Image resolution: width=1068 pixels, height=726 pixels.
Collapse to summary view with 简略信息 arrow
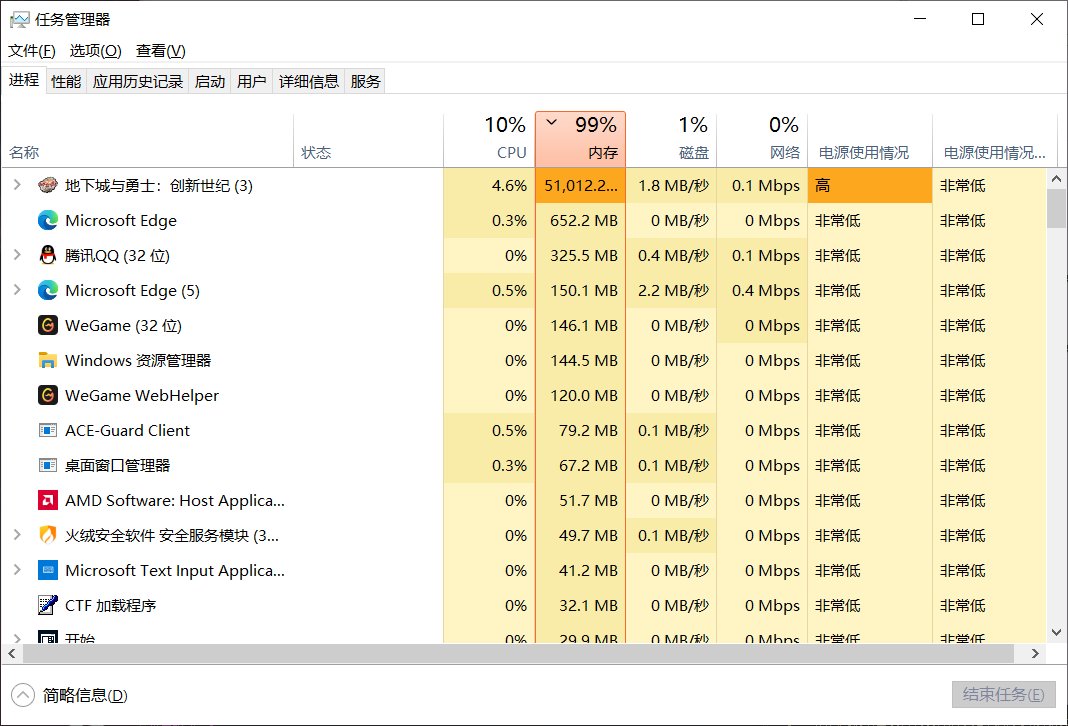[x=22, y=695]
